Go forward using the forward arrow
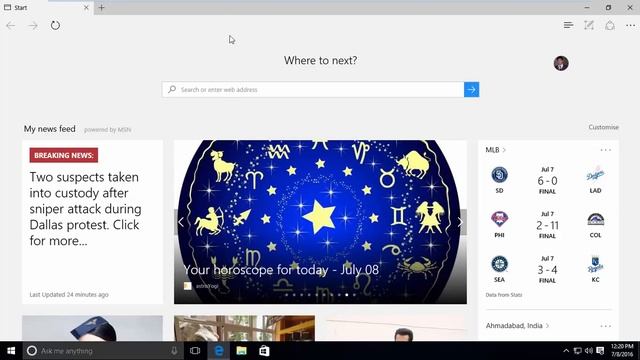Screen dimensions: 640x360 (x=33, y=26)
